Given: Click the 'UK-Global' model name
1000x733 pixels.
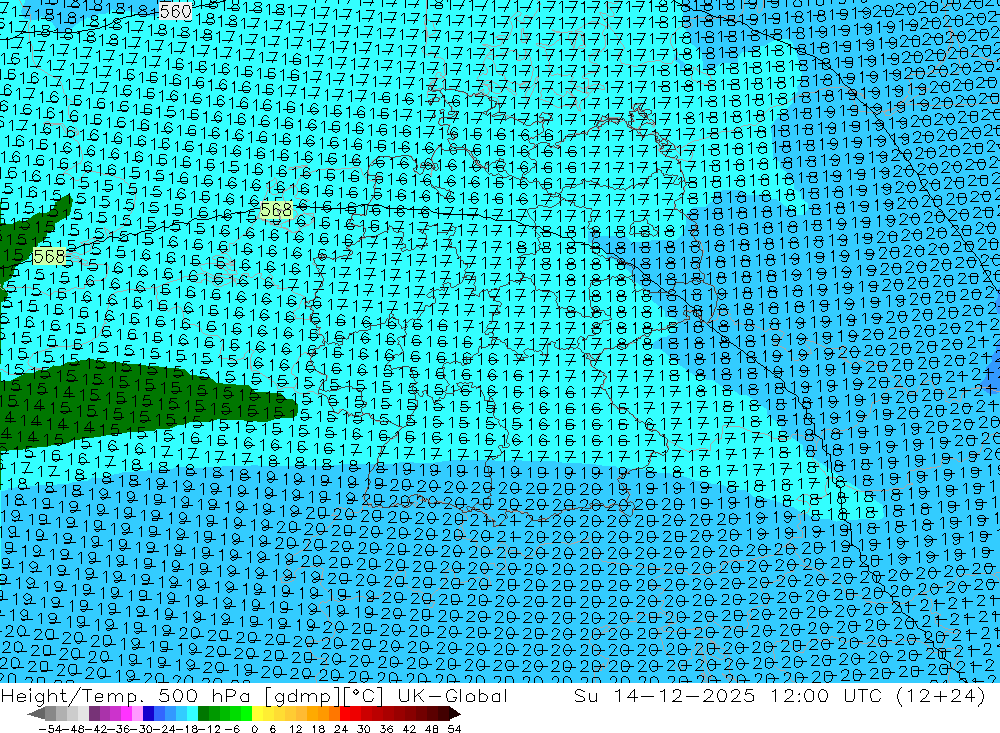Looking at the screenshot, I should 452,696.
